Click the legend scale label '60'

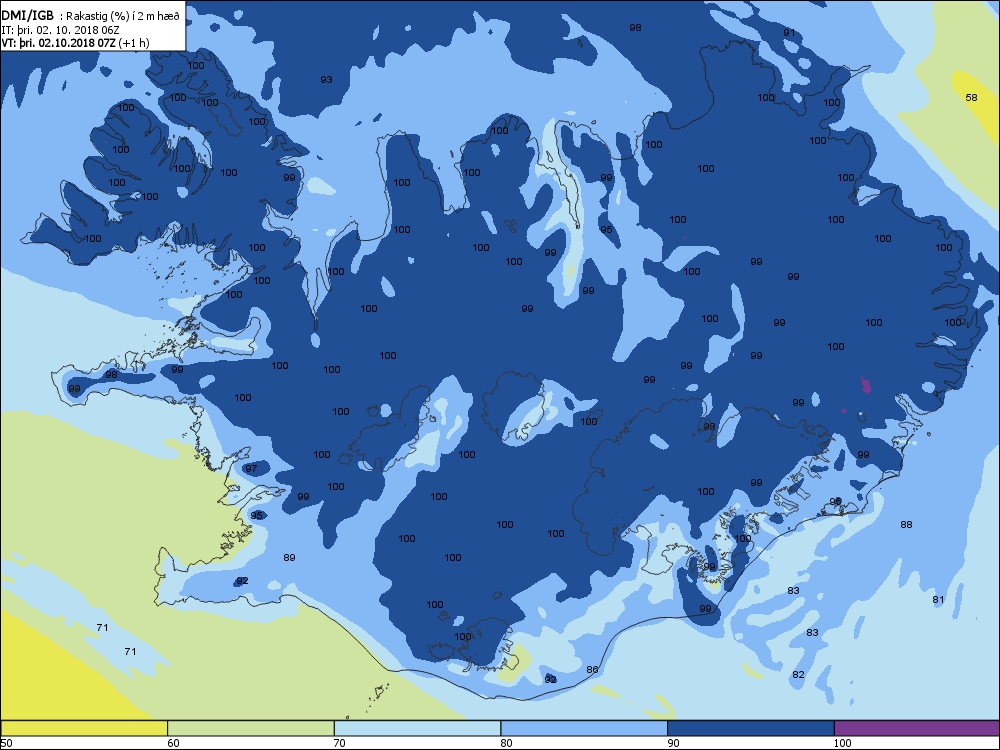click(x=173, y=743)
